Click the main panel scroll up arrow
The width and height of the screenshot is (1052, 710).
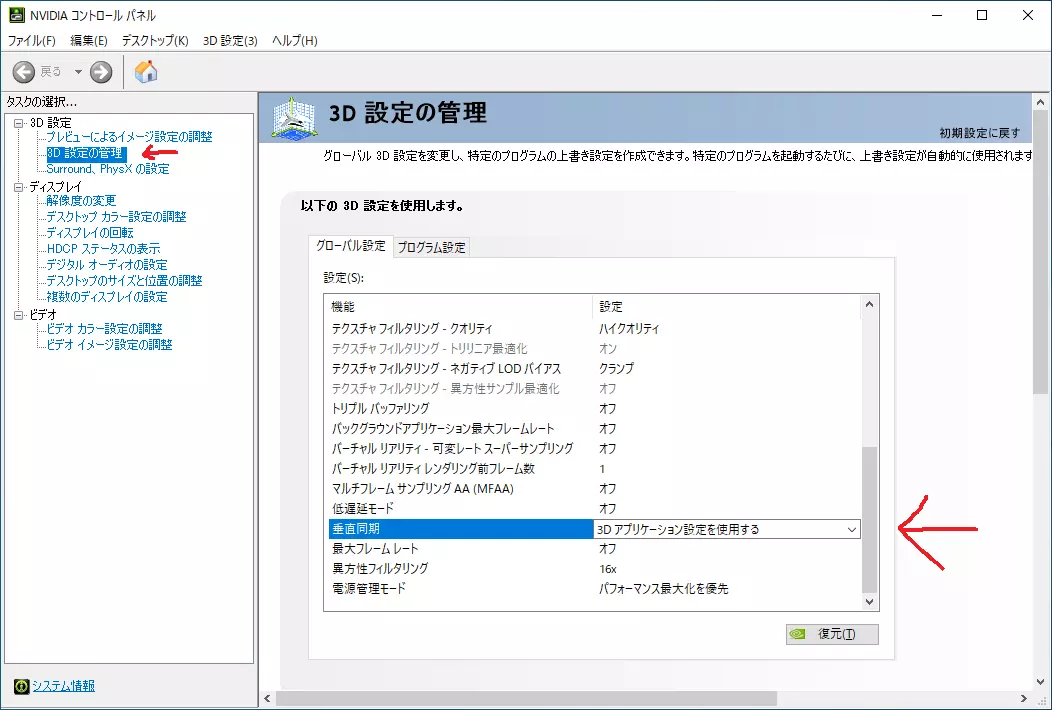[x=1041, y=103]
